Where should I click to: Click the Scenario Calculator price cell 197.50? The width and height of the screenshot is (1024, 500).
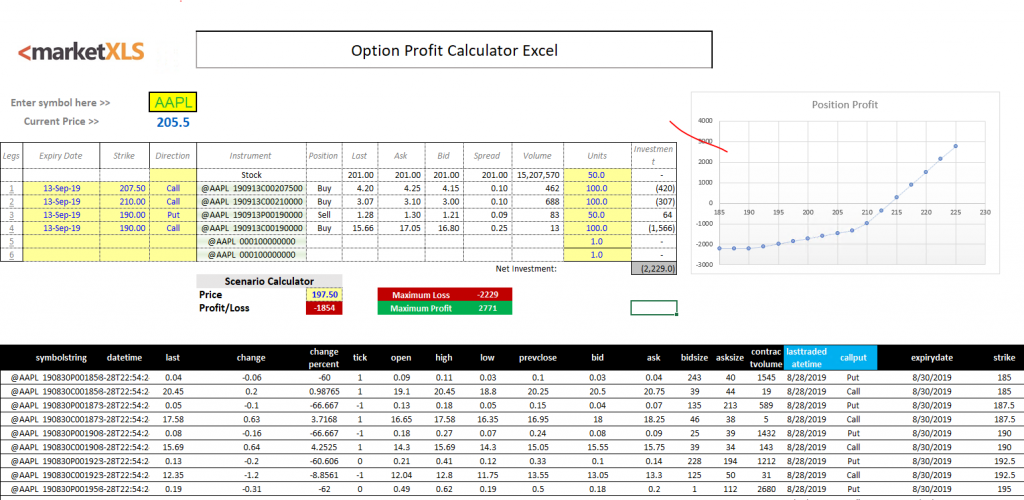click(324, 294)
